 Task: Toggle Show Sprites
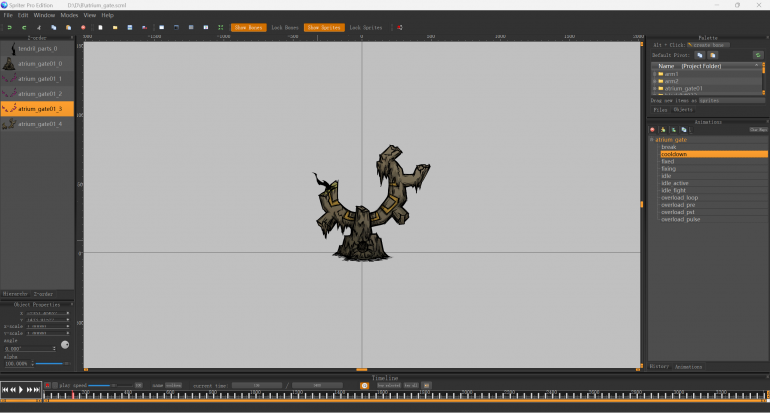pos(324,28)
